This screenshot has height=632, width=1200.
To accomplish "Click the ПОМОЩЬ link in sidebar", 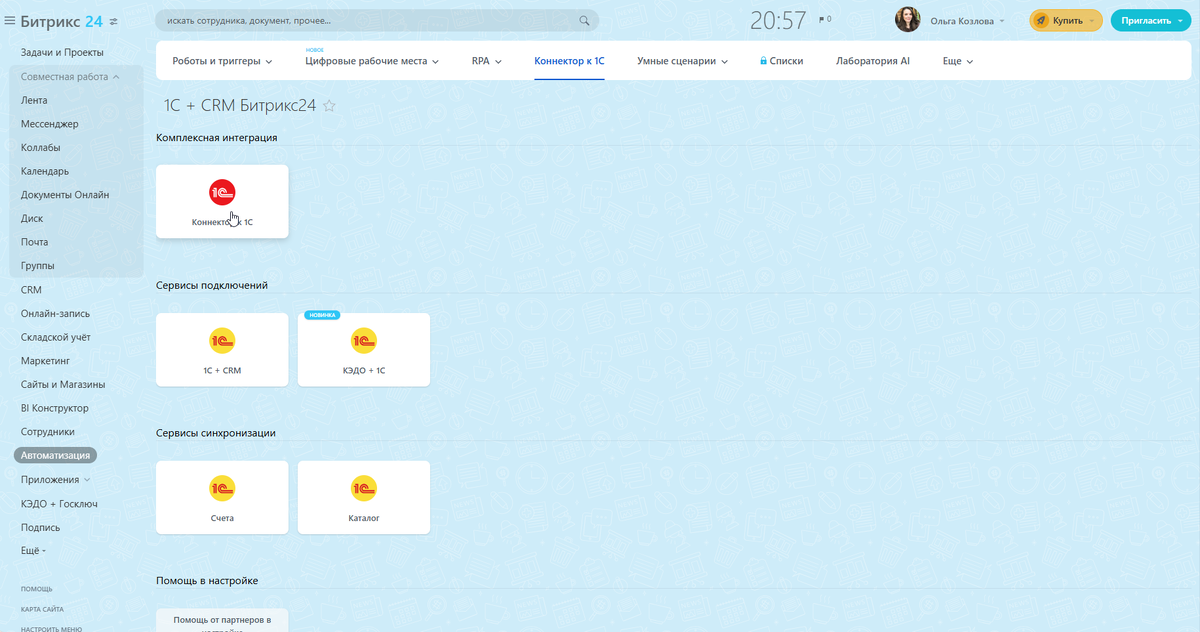I will click(x=37, y=589).
